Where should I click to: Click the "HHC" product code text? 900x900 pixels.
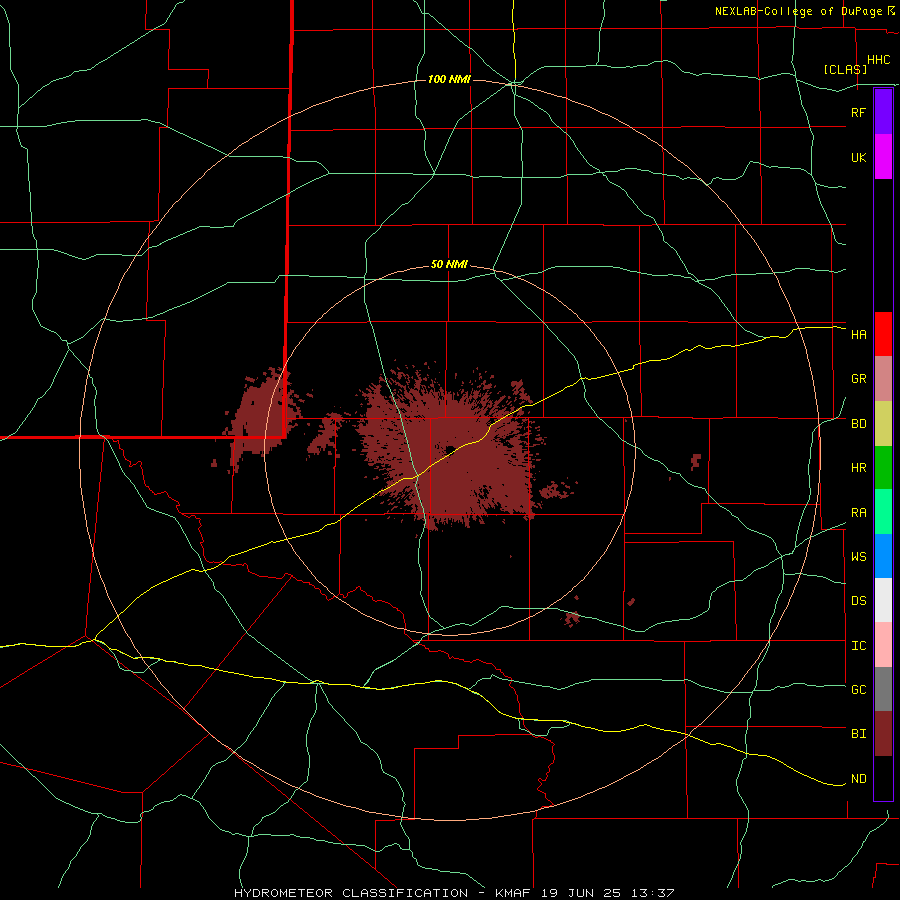pos(878,60)
